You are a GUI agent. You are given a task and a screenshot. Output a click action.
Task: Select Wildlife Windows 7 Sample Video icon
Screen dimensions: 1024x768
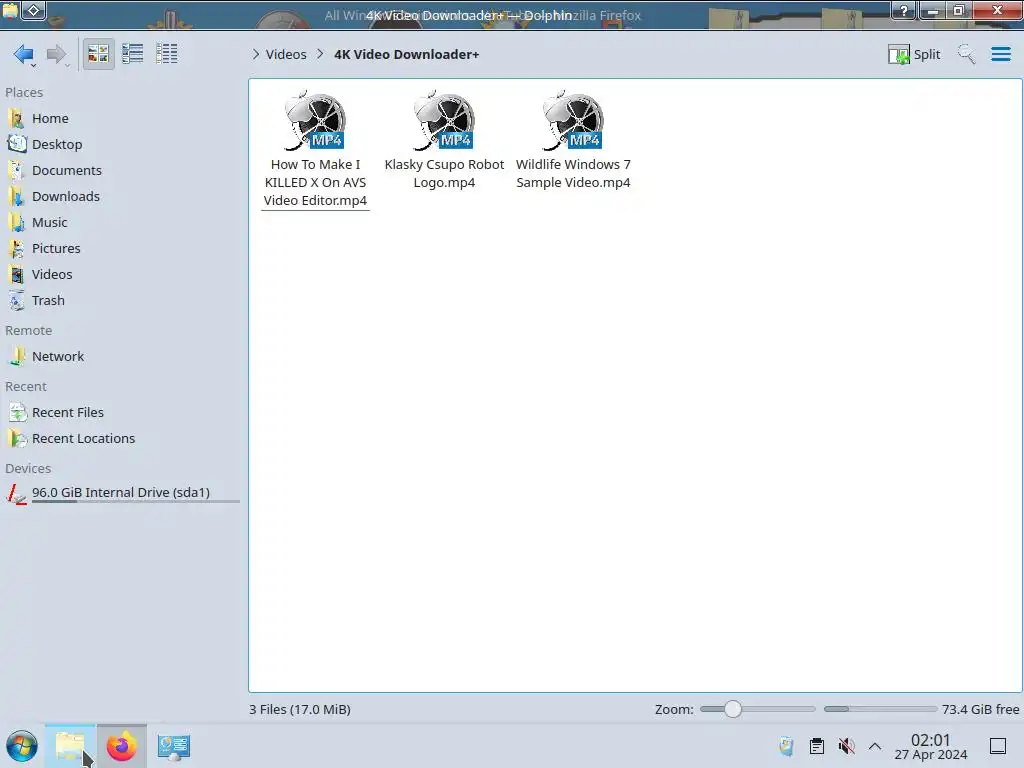573,121
